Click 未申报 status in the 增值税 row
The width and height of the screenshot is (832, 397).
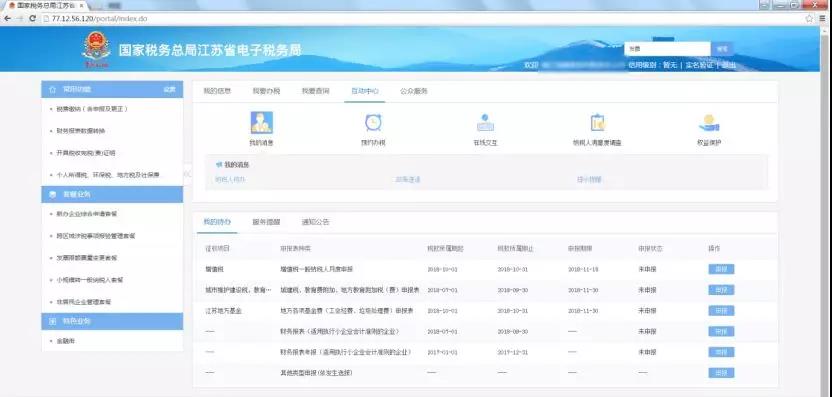[x=647, y=269]
